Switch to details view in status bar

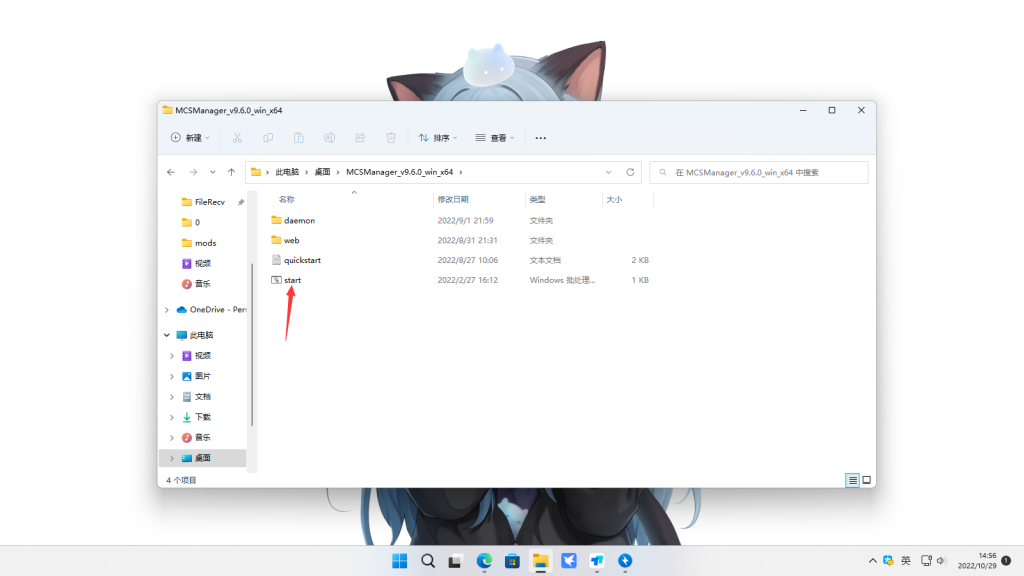click(852, 481)
